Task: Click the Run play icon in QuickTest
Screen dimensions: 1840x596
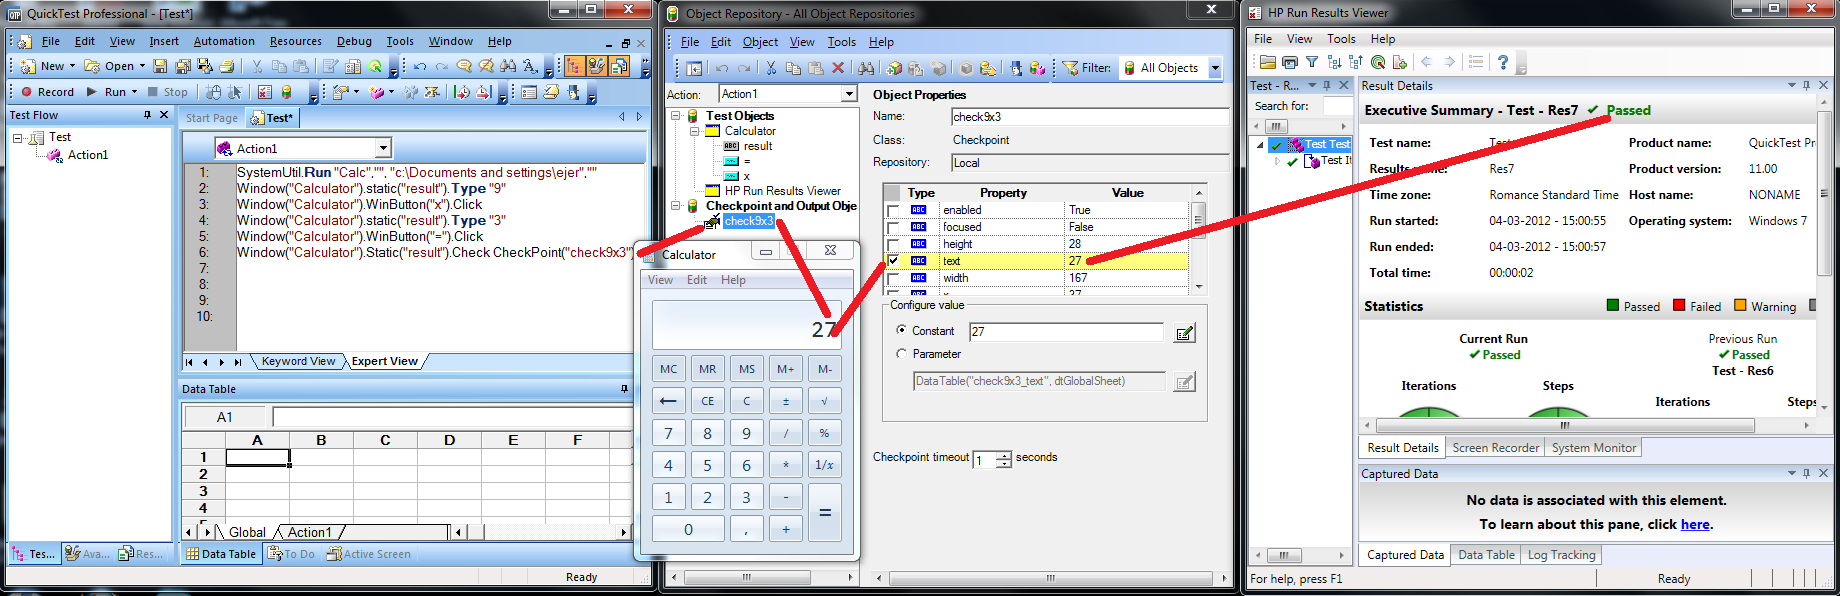Action: click(92, 92)
